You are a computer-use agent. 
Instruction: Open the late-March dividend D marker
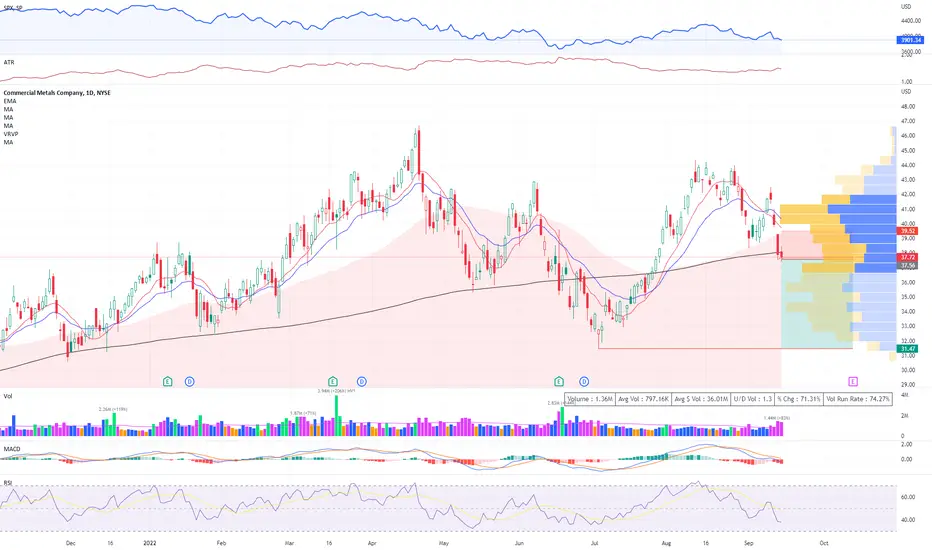tap(361, 381)
